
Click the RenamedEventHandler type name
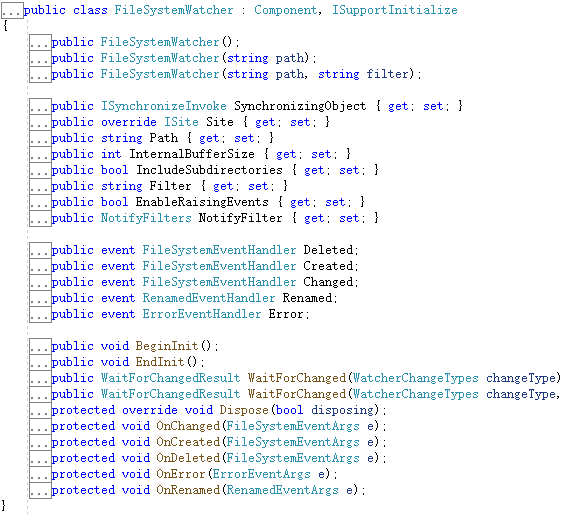pyautogui.click(x=209, y=298)
